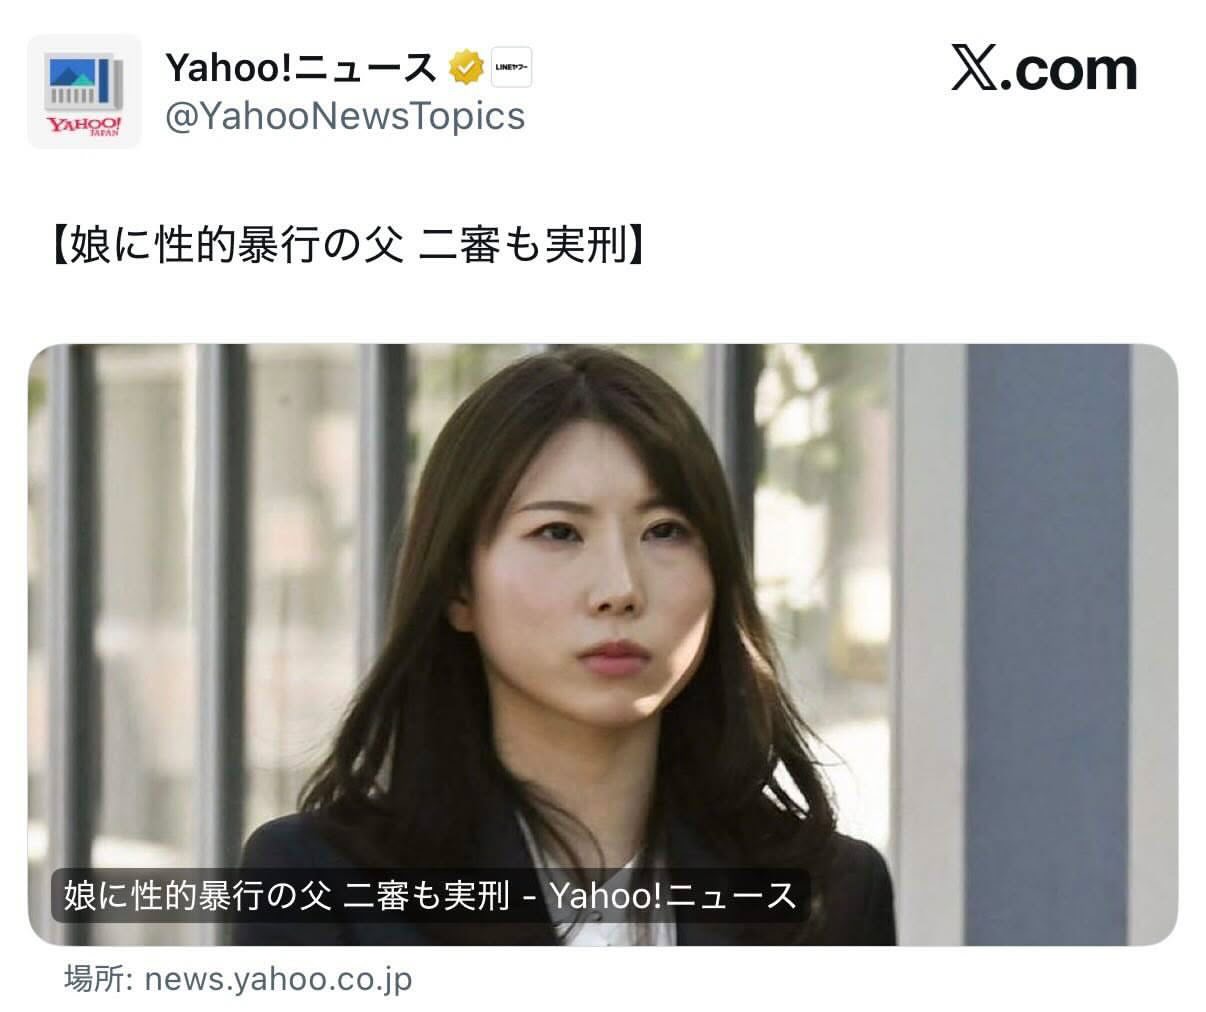The height and width of the screenshot is (1012, 1206).
Task: Click the dark caption overlay on preview image
Action: [430, 895]
